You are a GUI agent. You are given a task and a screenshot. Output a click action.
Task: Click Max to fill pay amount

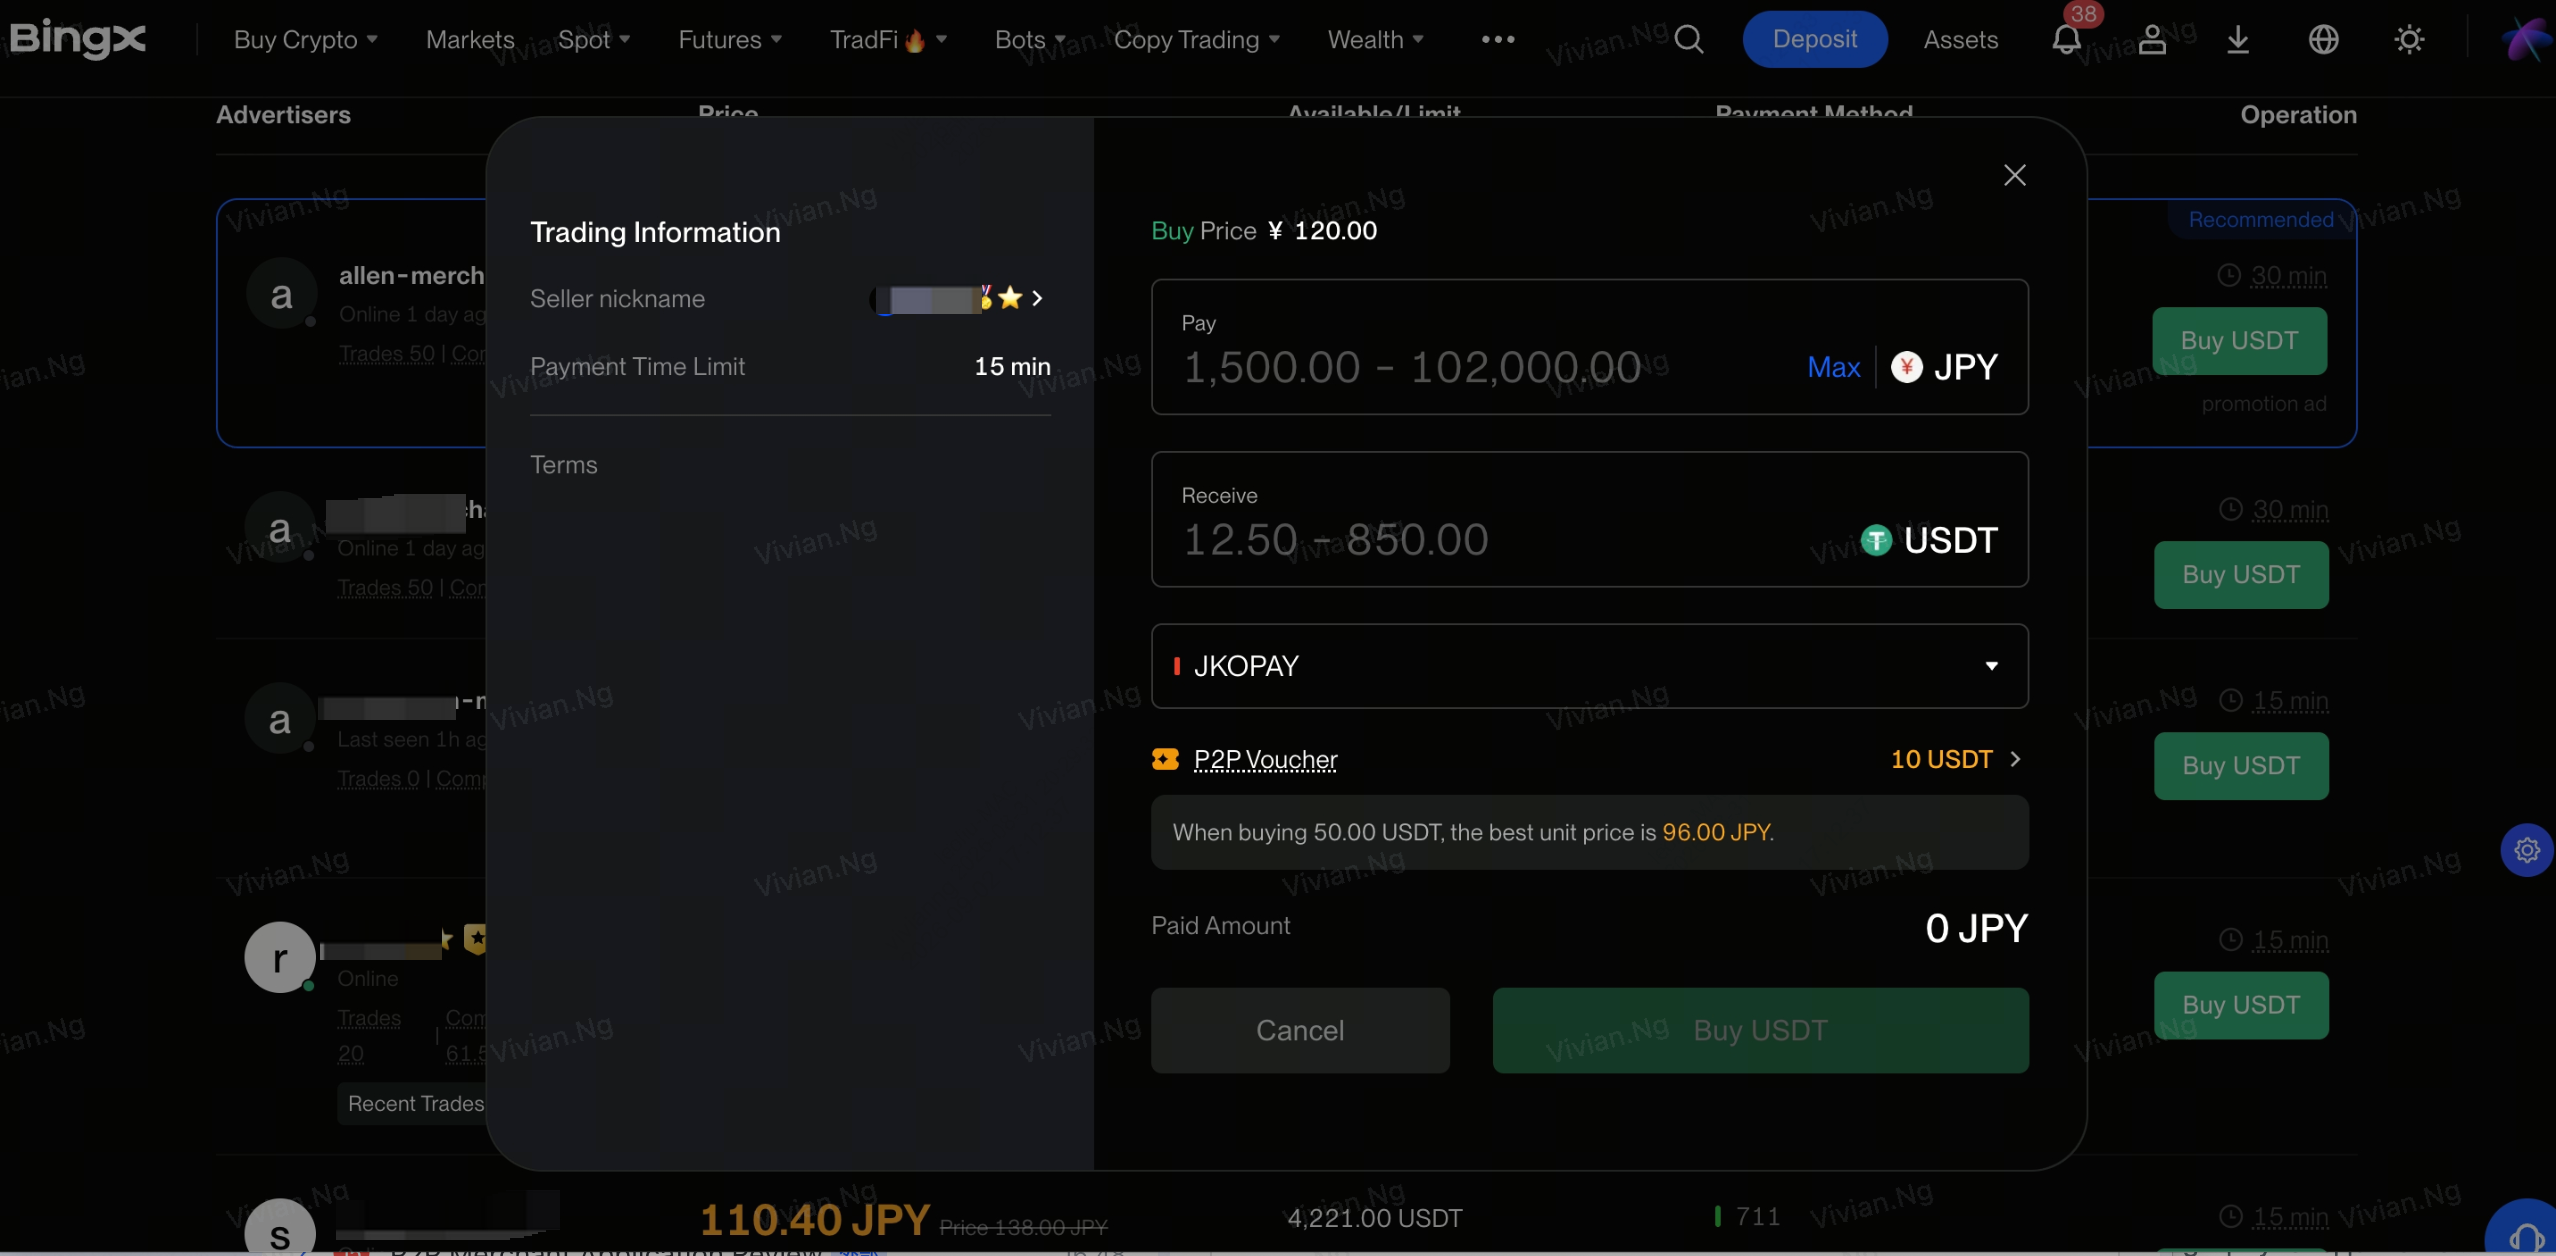pos(1834,367)
